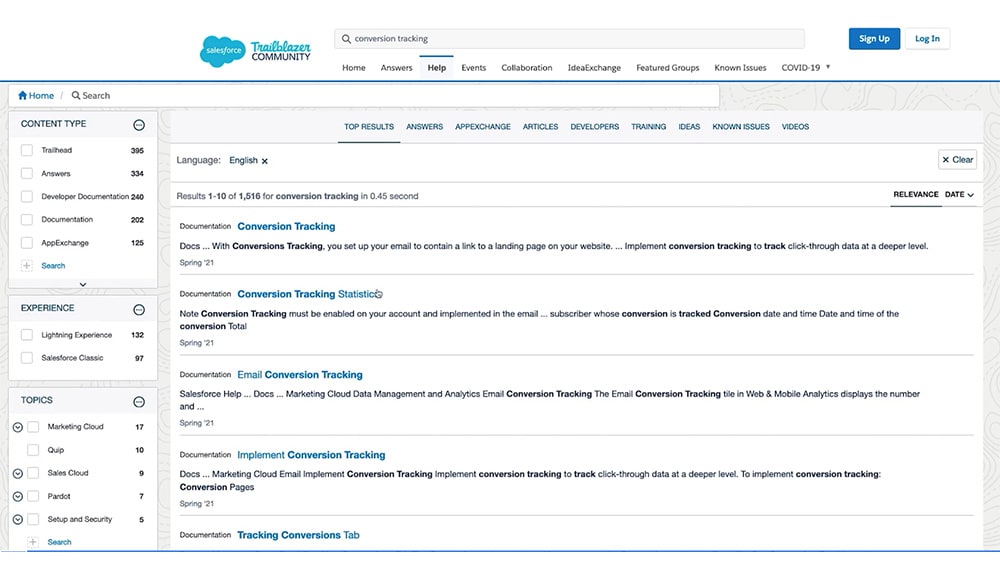Click the conversion tracking search field

[570, 39]
